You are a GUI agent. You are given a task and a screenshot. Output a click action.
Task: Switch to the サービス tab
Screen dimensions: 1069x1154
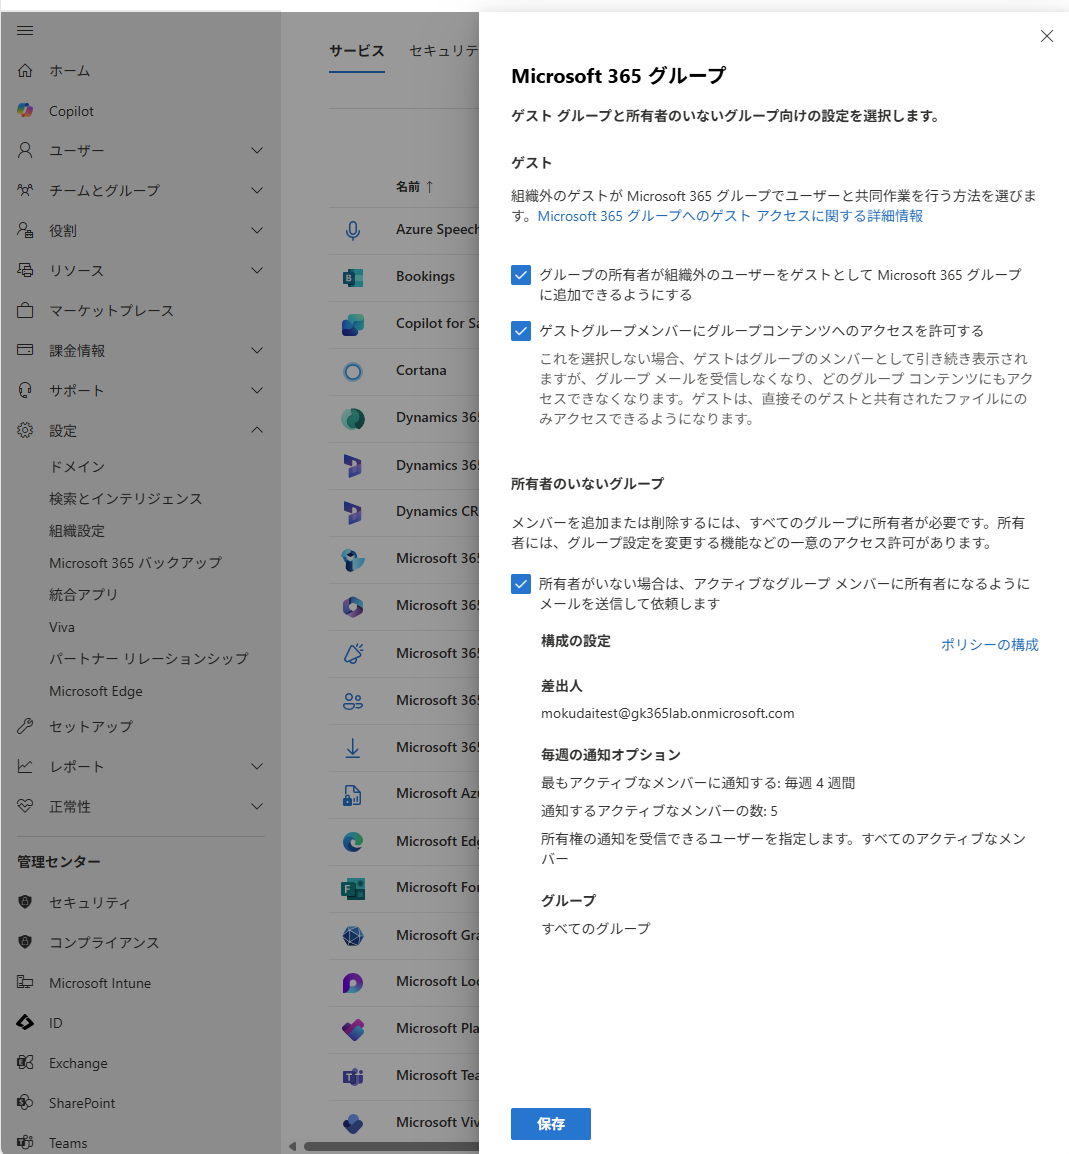tap(357, 51)
